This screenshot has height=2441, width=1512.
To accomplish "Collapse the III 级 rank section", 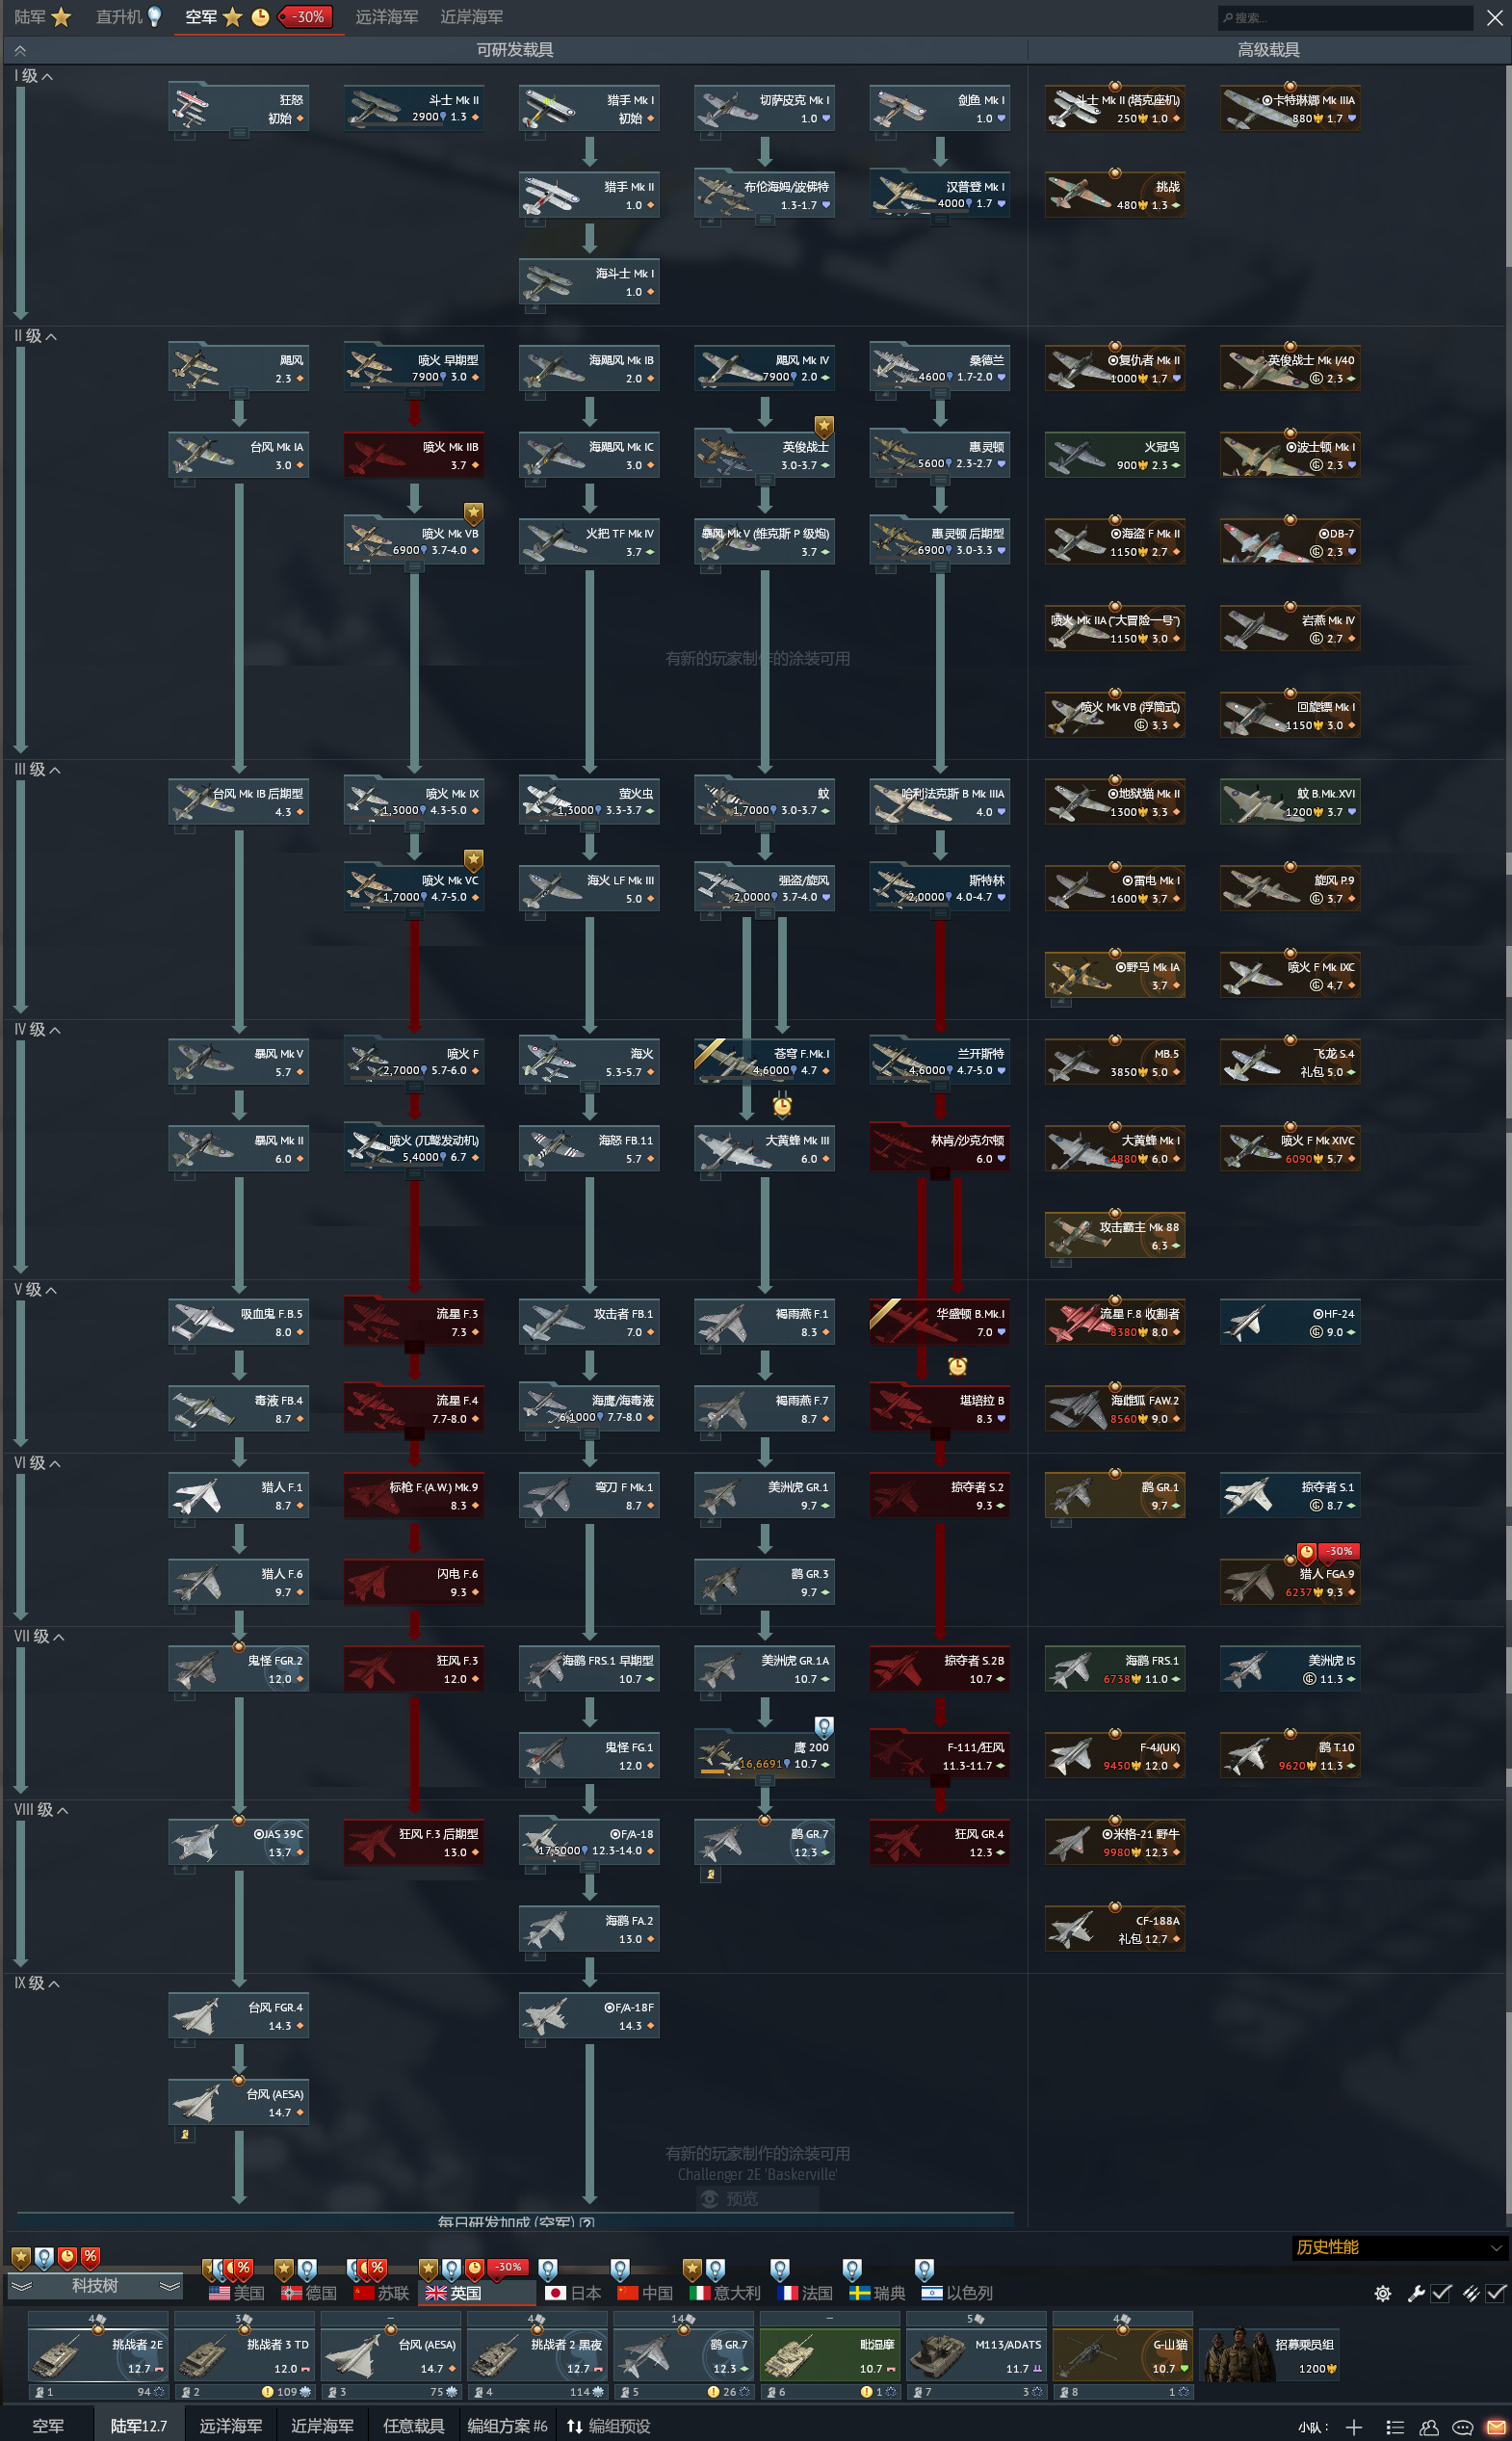I will pos(38,769).
